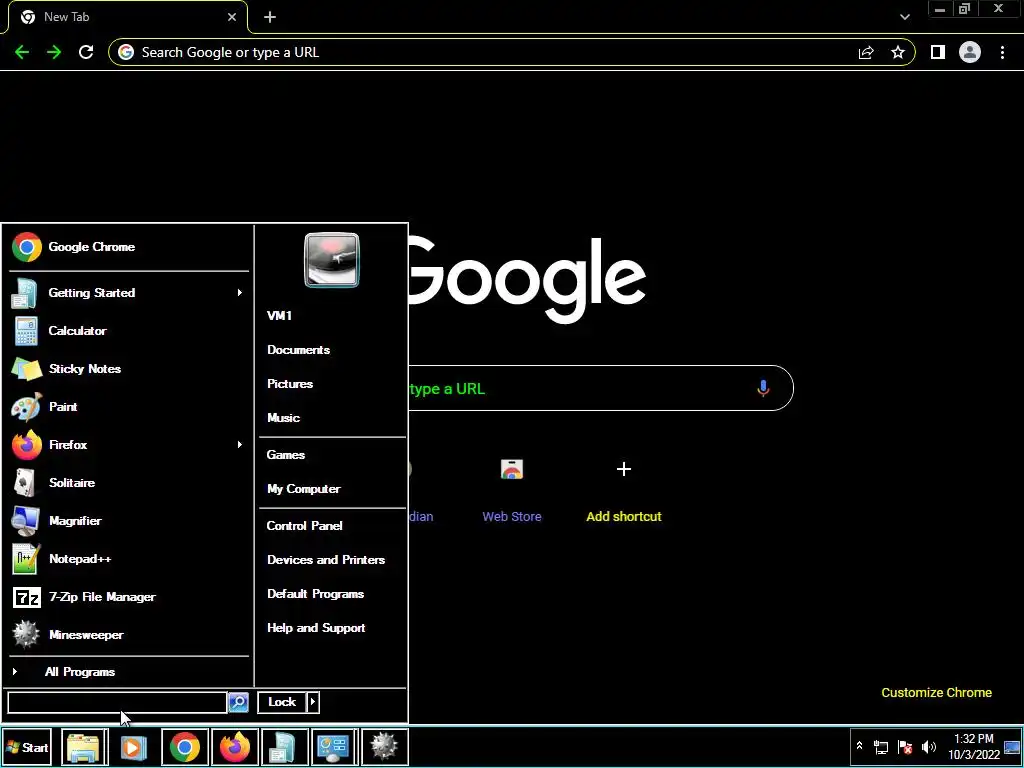Open shutdown options arrow beside Lock
The width and height of the screenshot is (1024, 768).
pos(313,702)
